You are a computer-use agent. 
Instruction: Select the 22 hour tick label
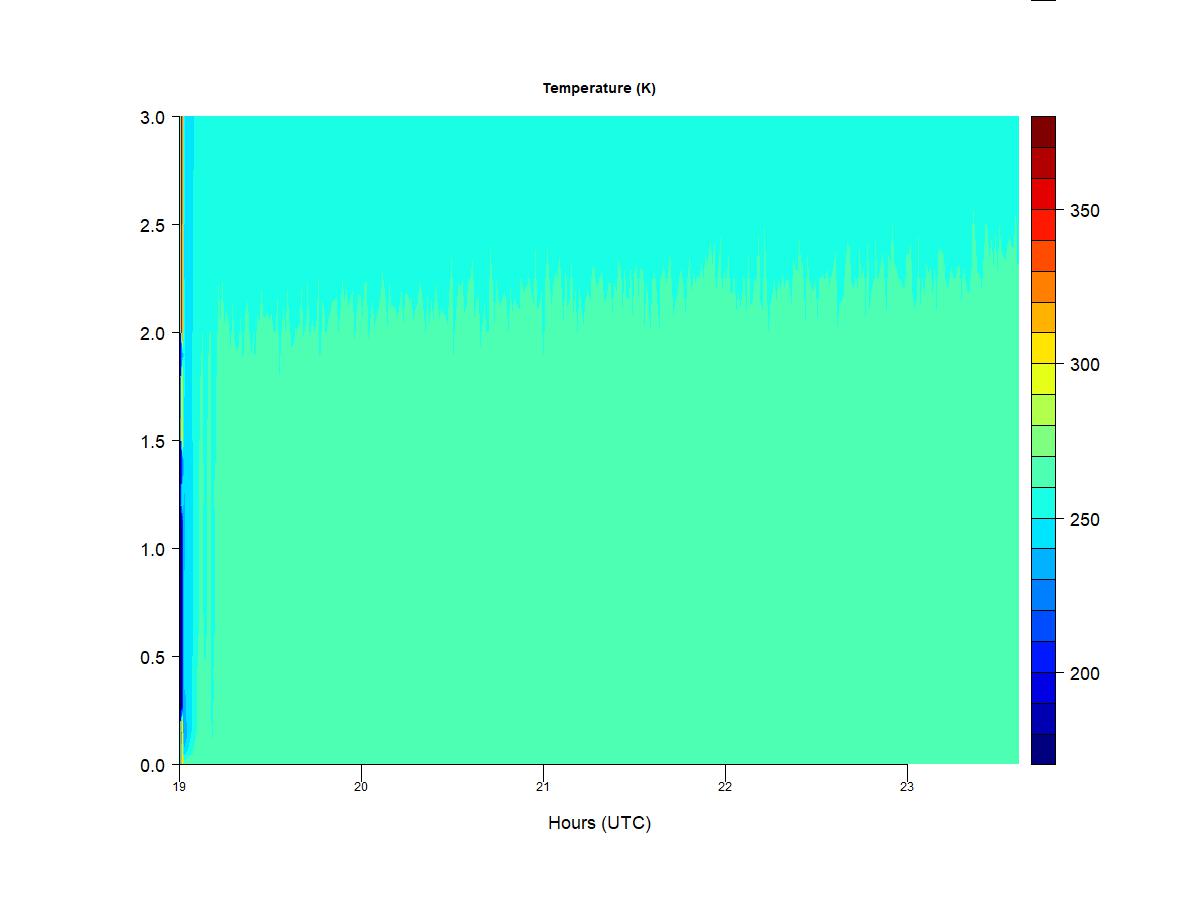[x=725, y=786]
